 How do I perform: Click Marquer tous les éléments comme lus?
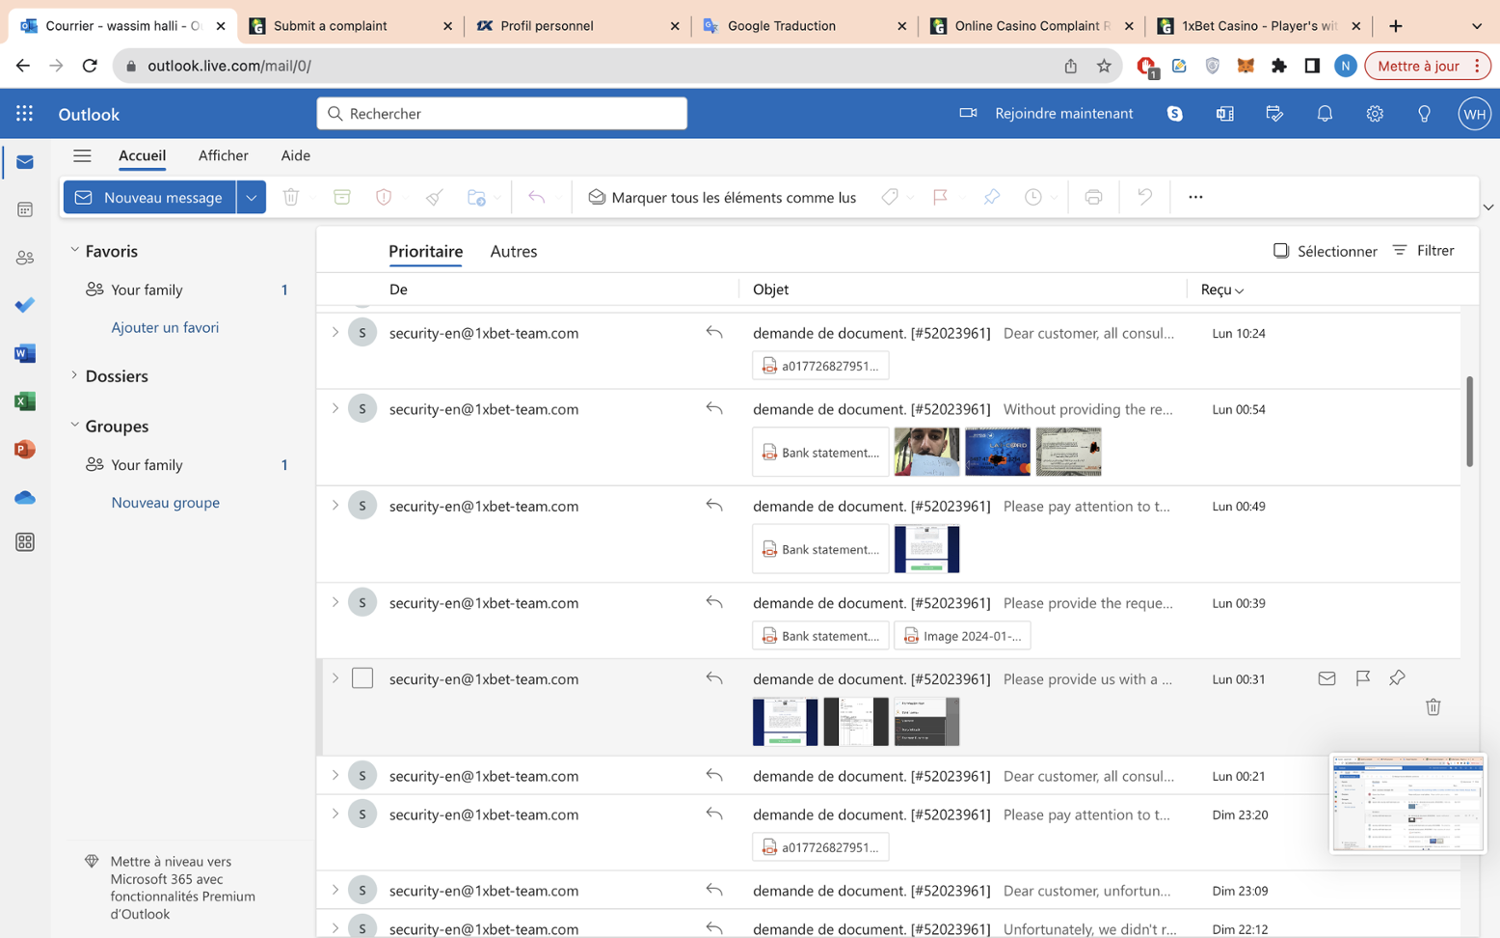click(722, 198)
